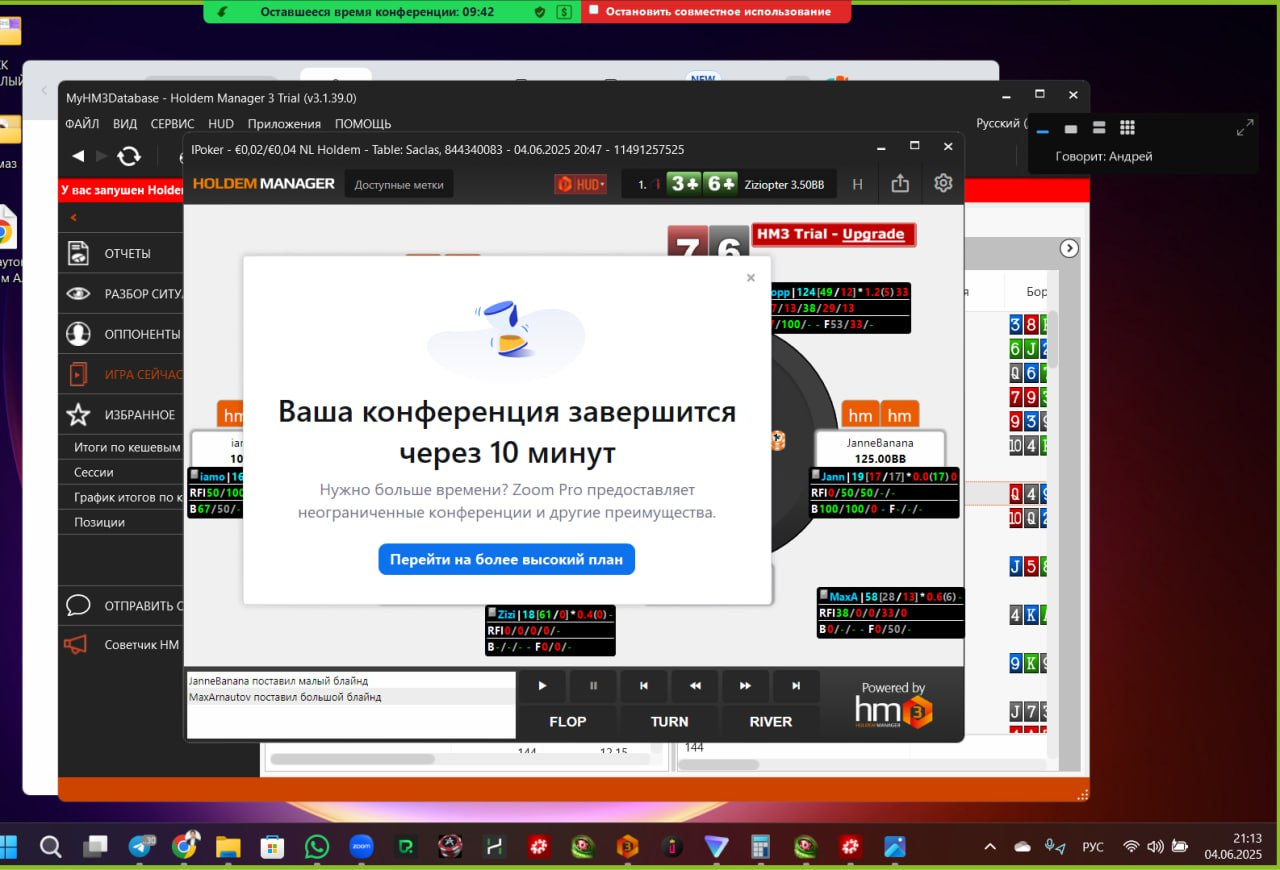Screen dimensions: 1280x870
Task: Click the note icon in MaxA HUD panel
Action: [823, 596]
